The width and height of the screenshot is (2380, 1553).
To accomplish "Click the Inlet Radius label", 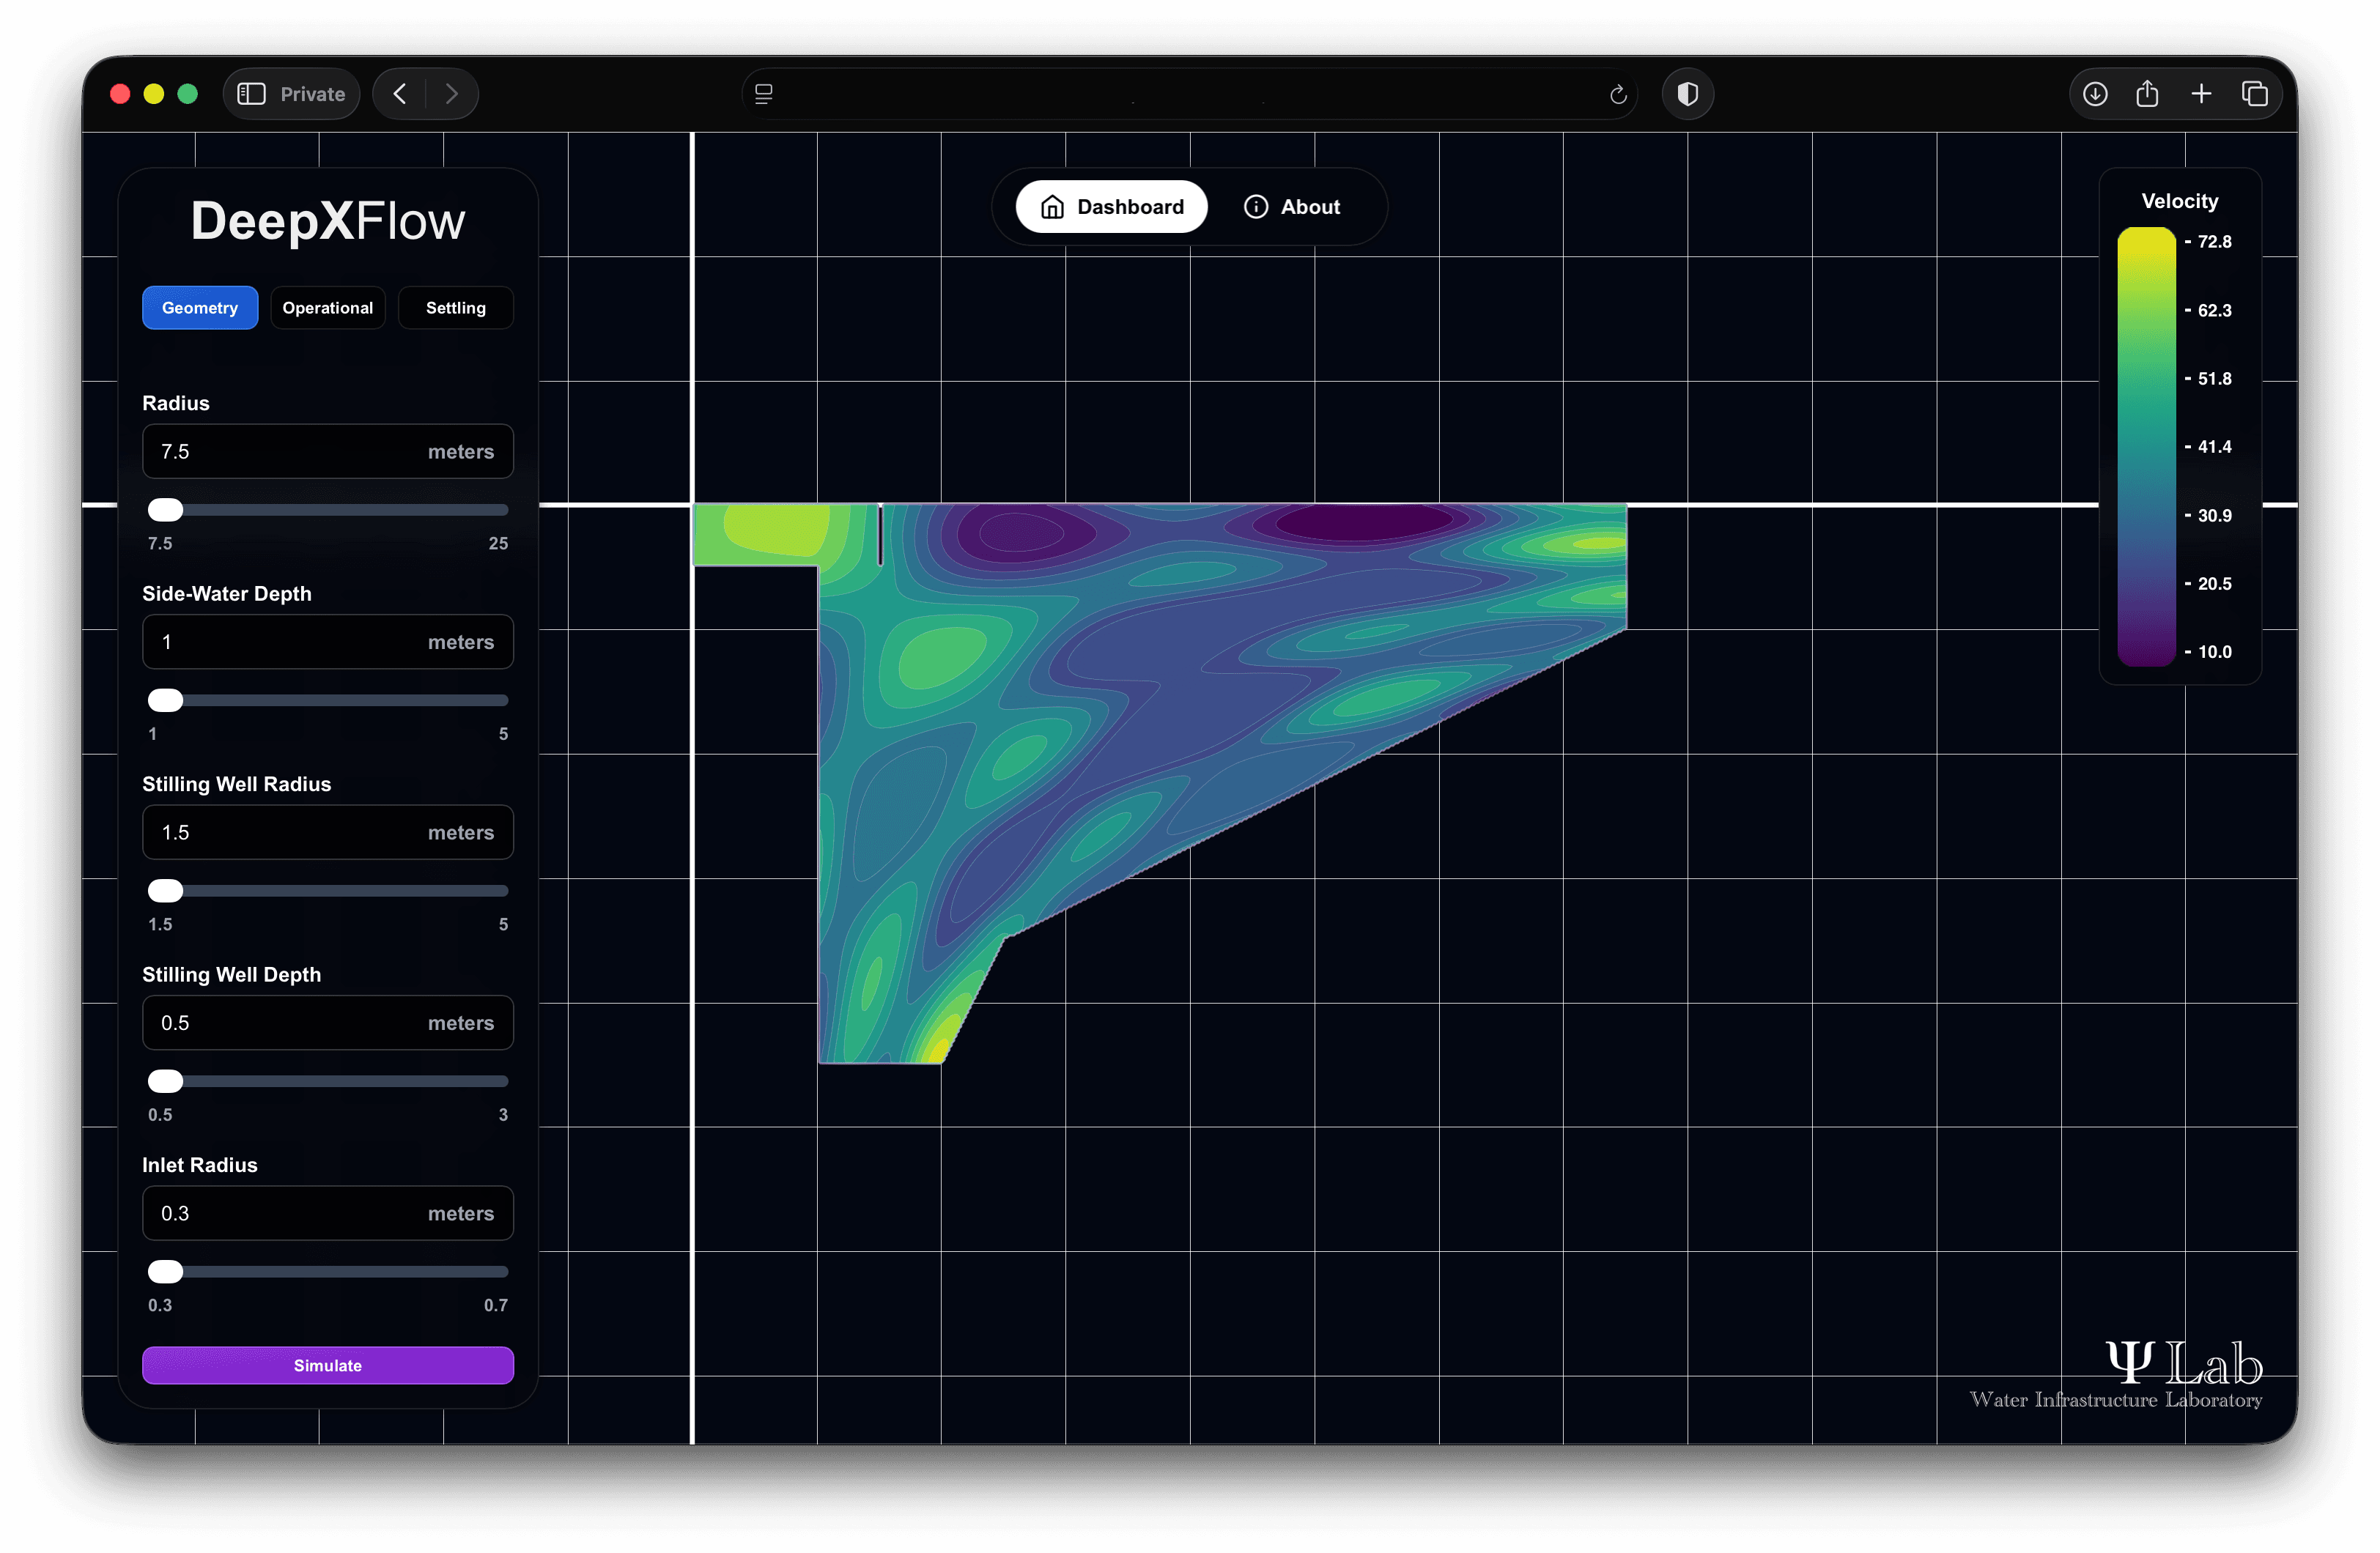I will pos(200,1165).
